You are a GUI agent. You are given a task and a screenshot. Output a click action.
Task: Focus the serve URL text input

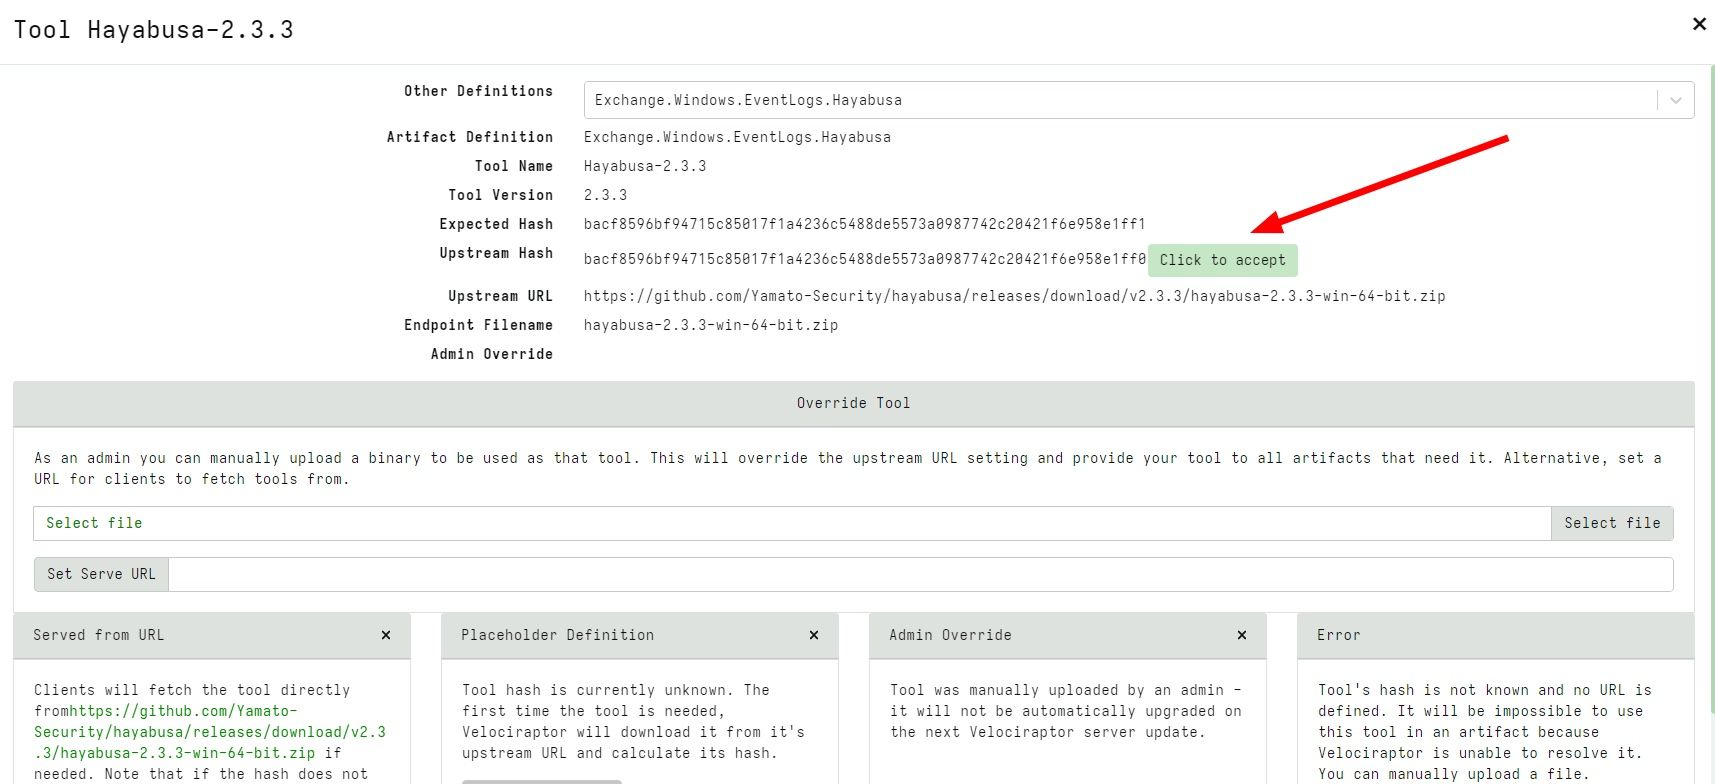(x=920, y=574)
